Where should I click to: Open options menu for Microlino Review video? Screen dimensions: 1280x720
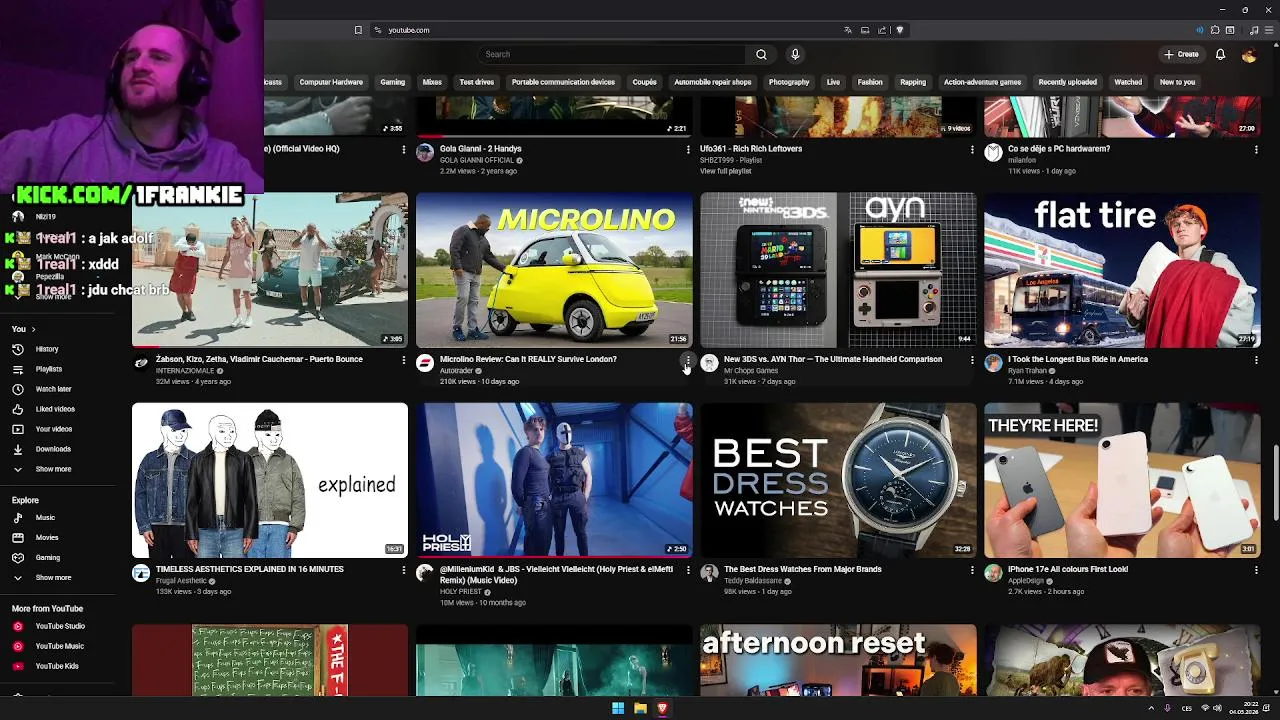click(x=688, y=360)
